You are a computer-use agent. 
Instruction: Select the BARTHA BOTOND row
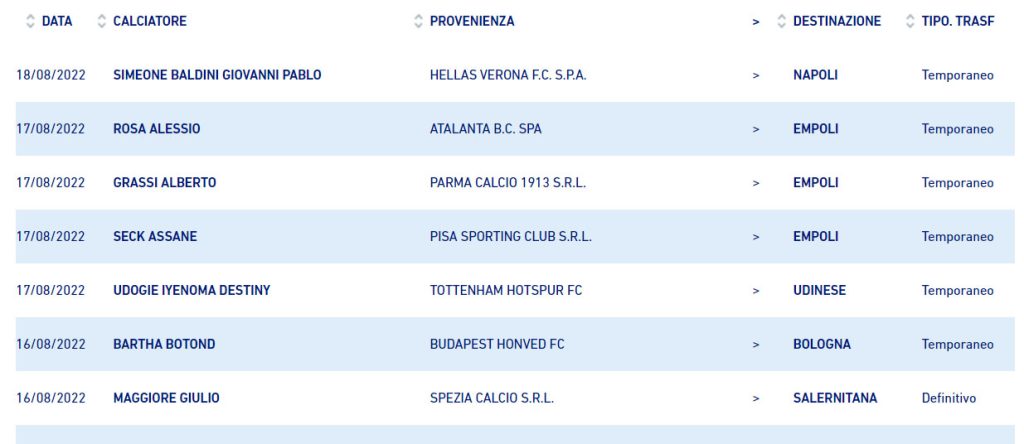click(x=515, y=344)
